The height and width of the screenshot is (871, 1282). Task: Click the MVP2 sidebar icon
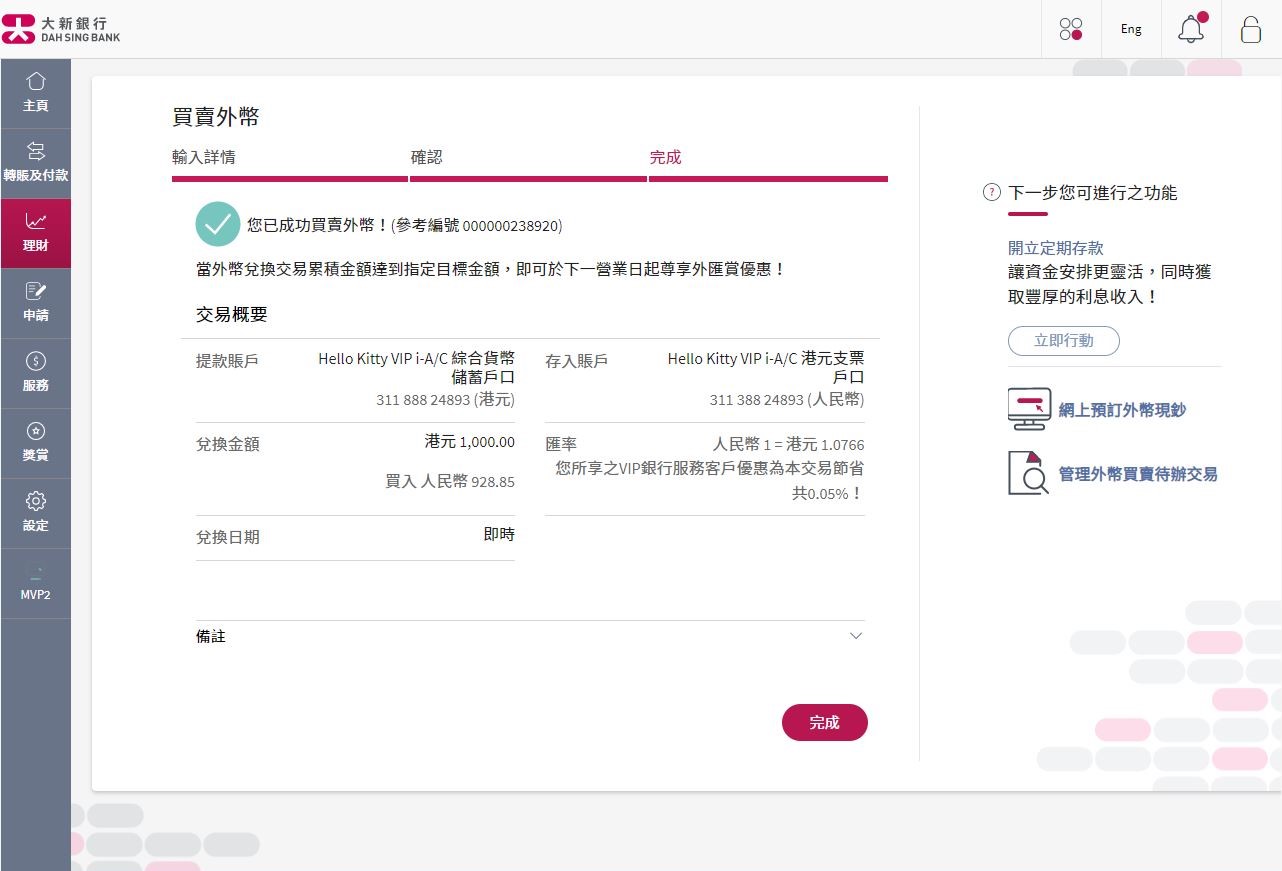click(x=36, y=583)
